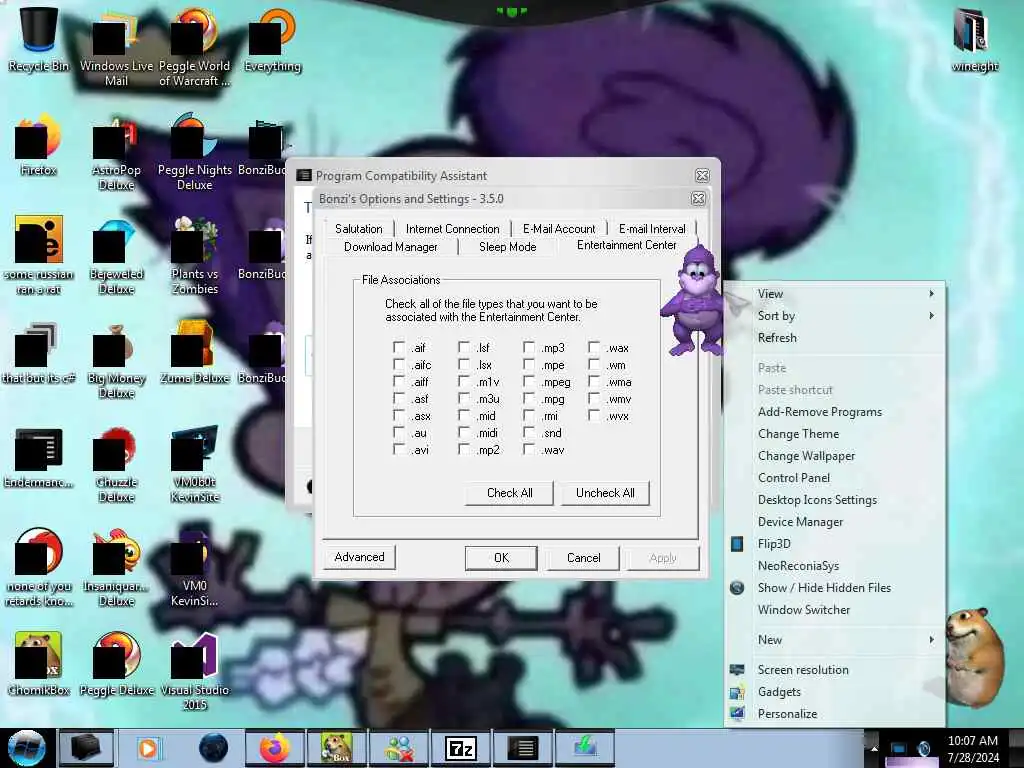Open the ChomikBox desktop icon
The height and width of the screenshot is (768, 1024).
point(39,664)
